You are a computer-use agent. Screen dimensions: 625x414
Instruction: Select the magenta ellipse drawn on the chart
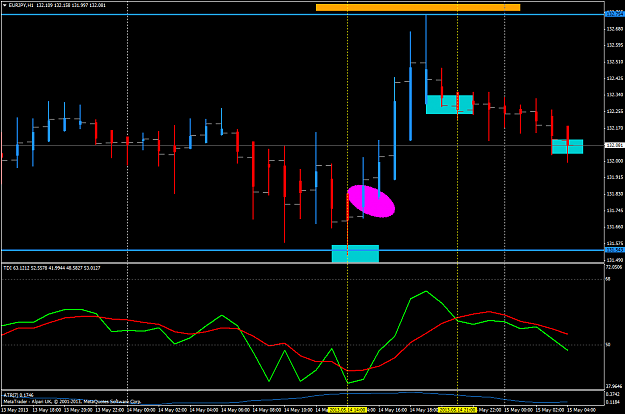point(371,201)
